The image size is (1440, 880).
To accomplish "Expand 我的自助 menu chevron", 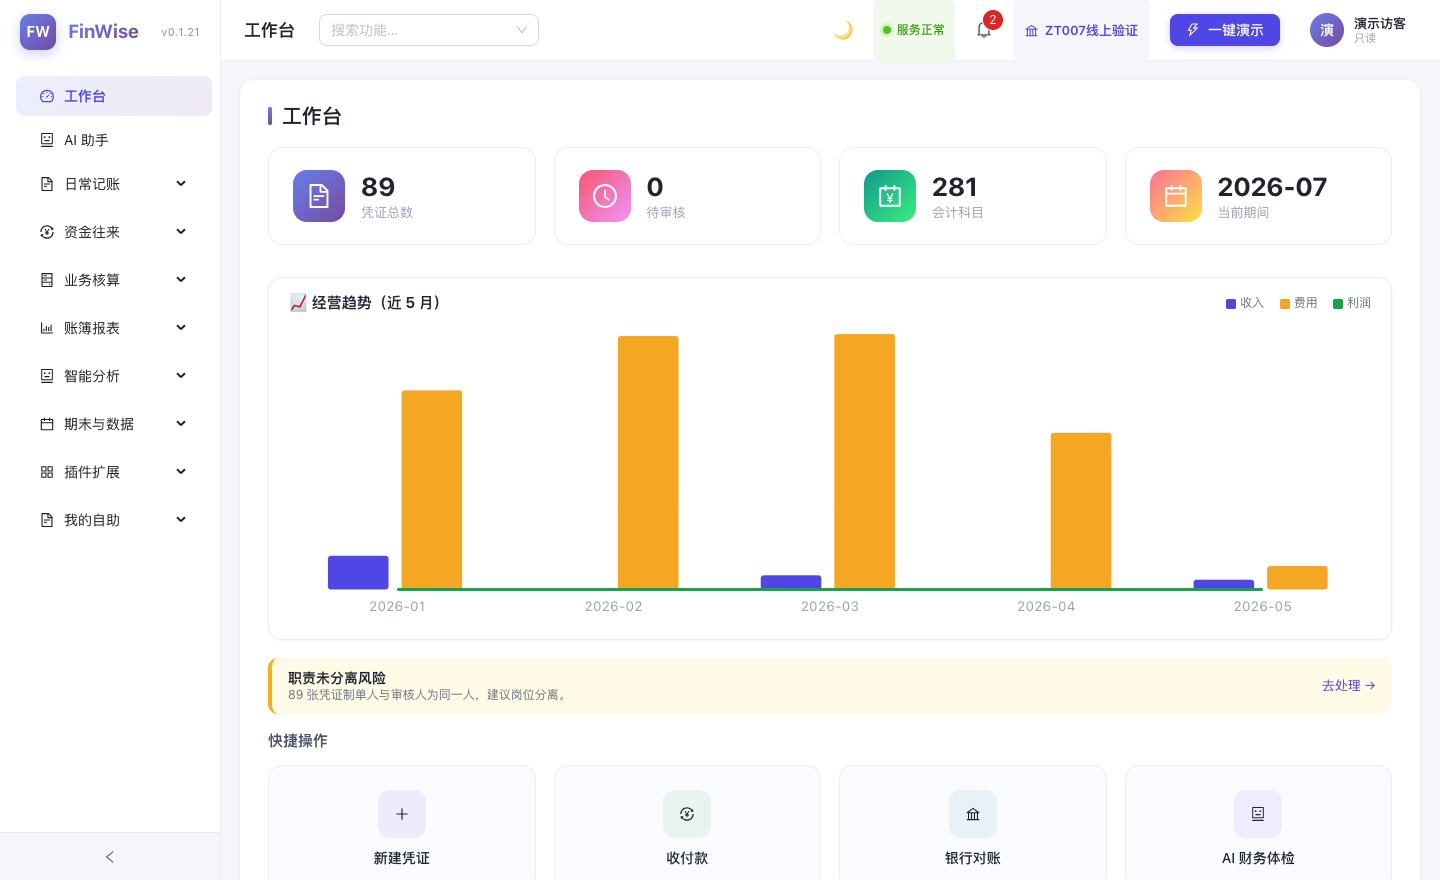I will point(181,519).
